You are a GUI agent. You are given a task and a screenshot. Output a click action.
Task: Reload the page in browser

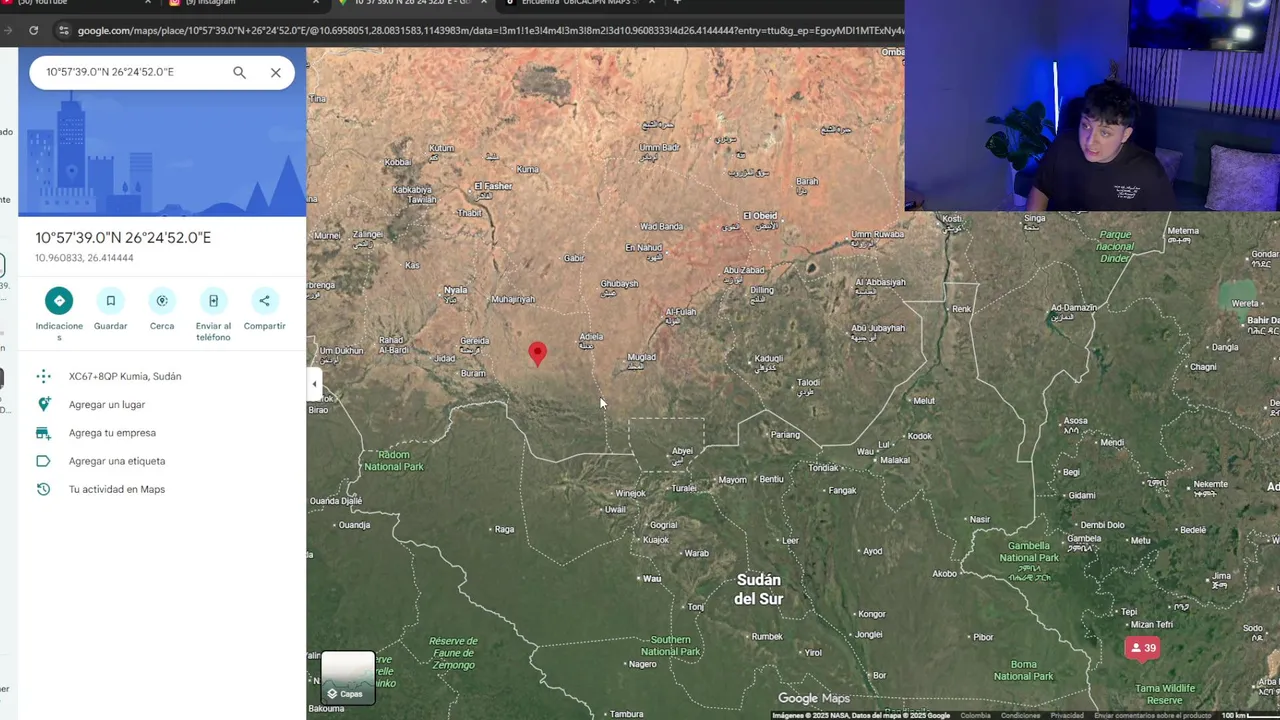33,30
